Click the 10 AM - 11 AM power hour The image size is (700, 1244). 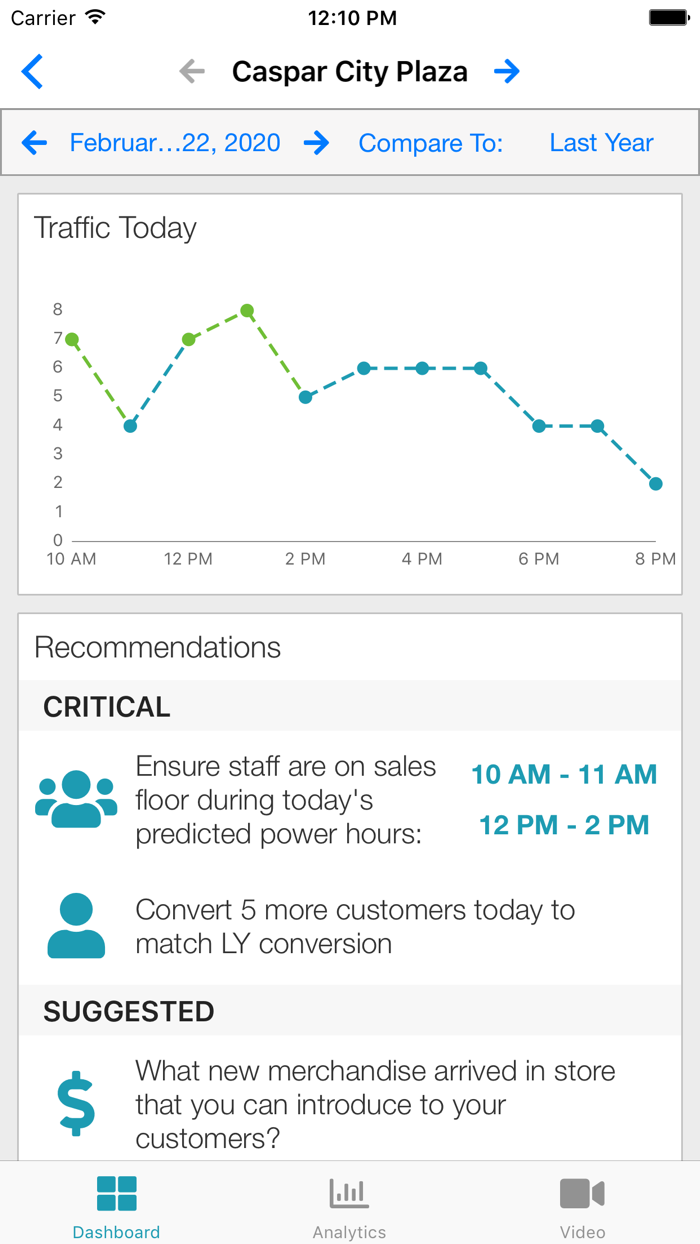563,774
